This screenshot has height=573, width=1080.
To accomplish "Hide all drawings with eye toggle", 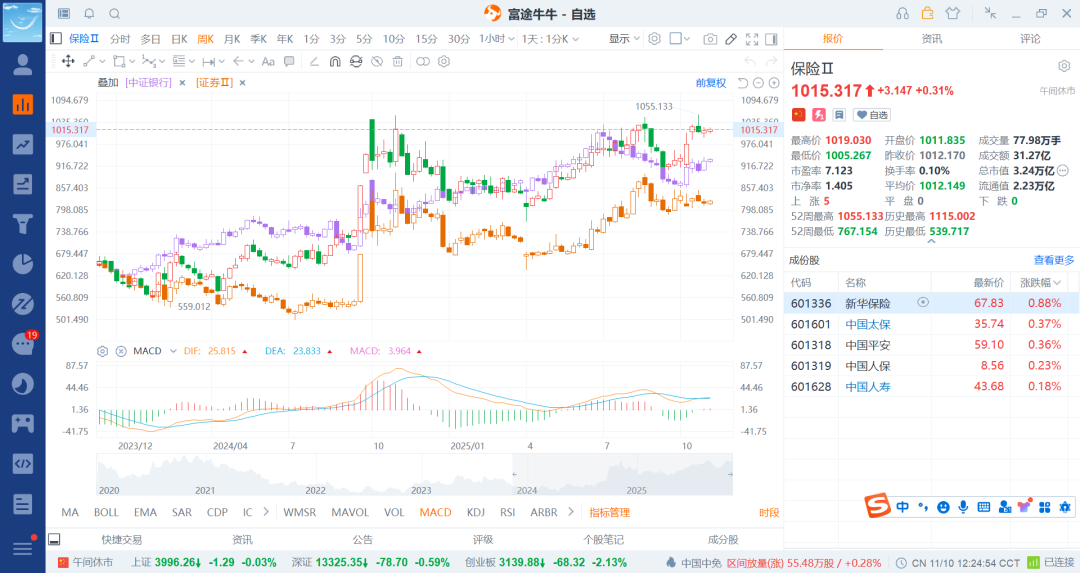I will 376,61.
